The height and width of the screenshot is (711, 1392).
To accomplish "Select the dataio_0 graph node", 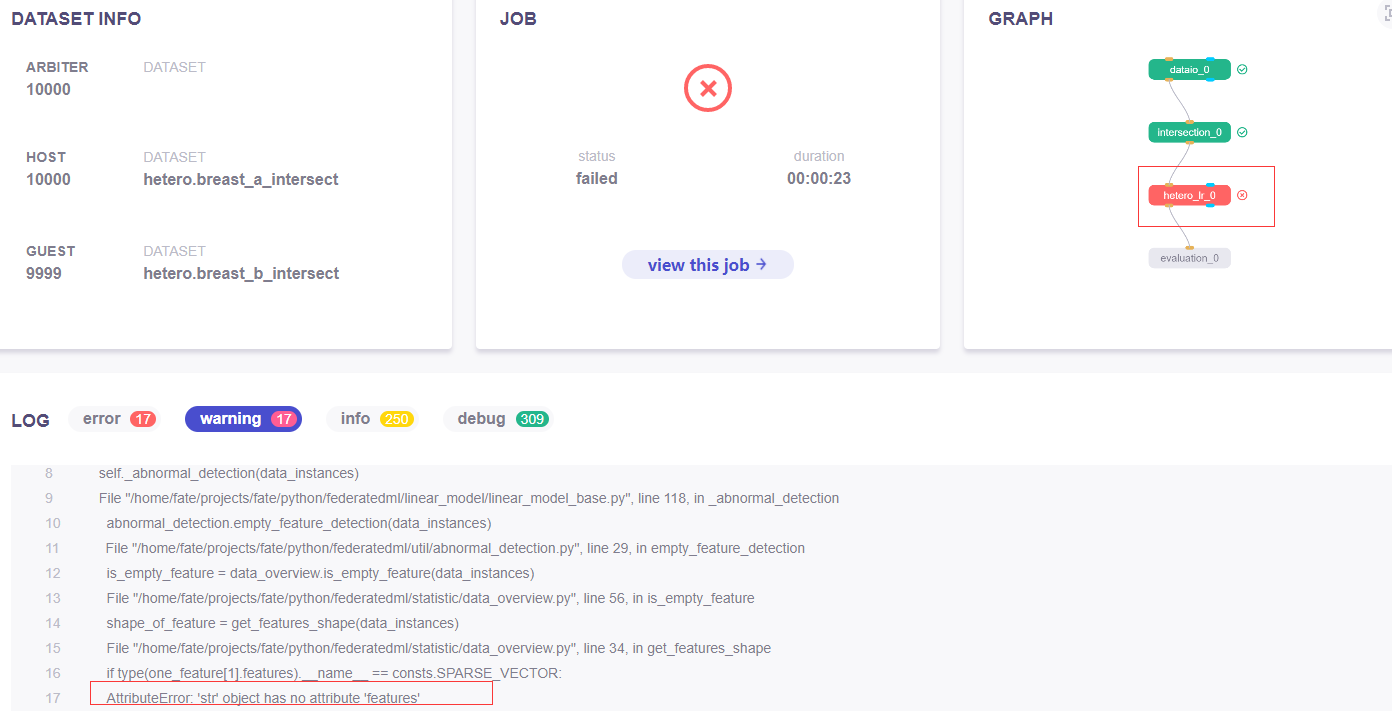I will (1189, 69).
